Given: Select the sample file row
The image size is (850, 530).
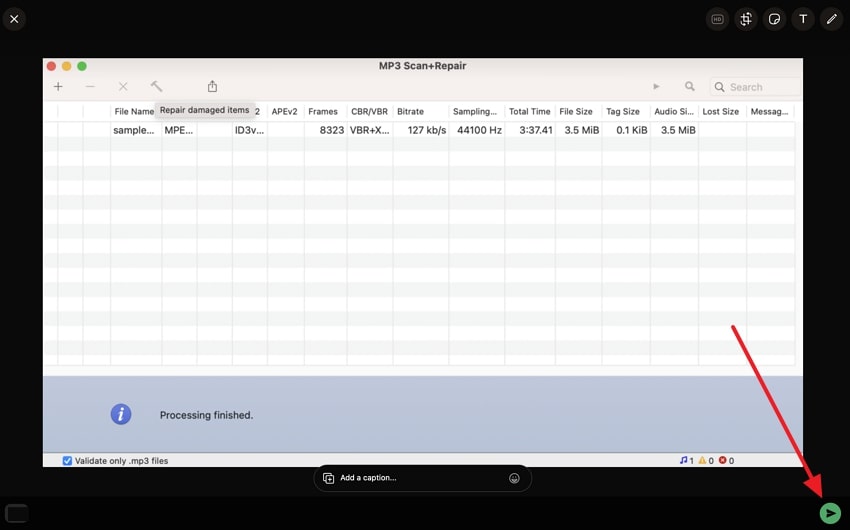Looking at the screenshot, I should tap(400, 130).
